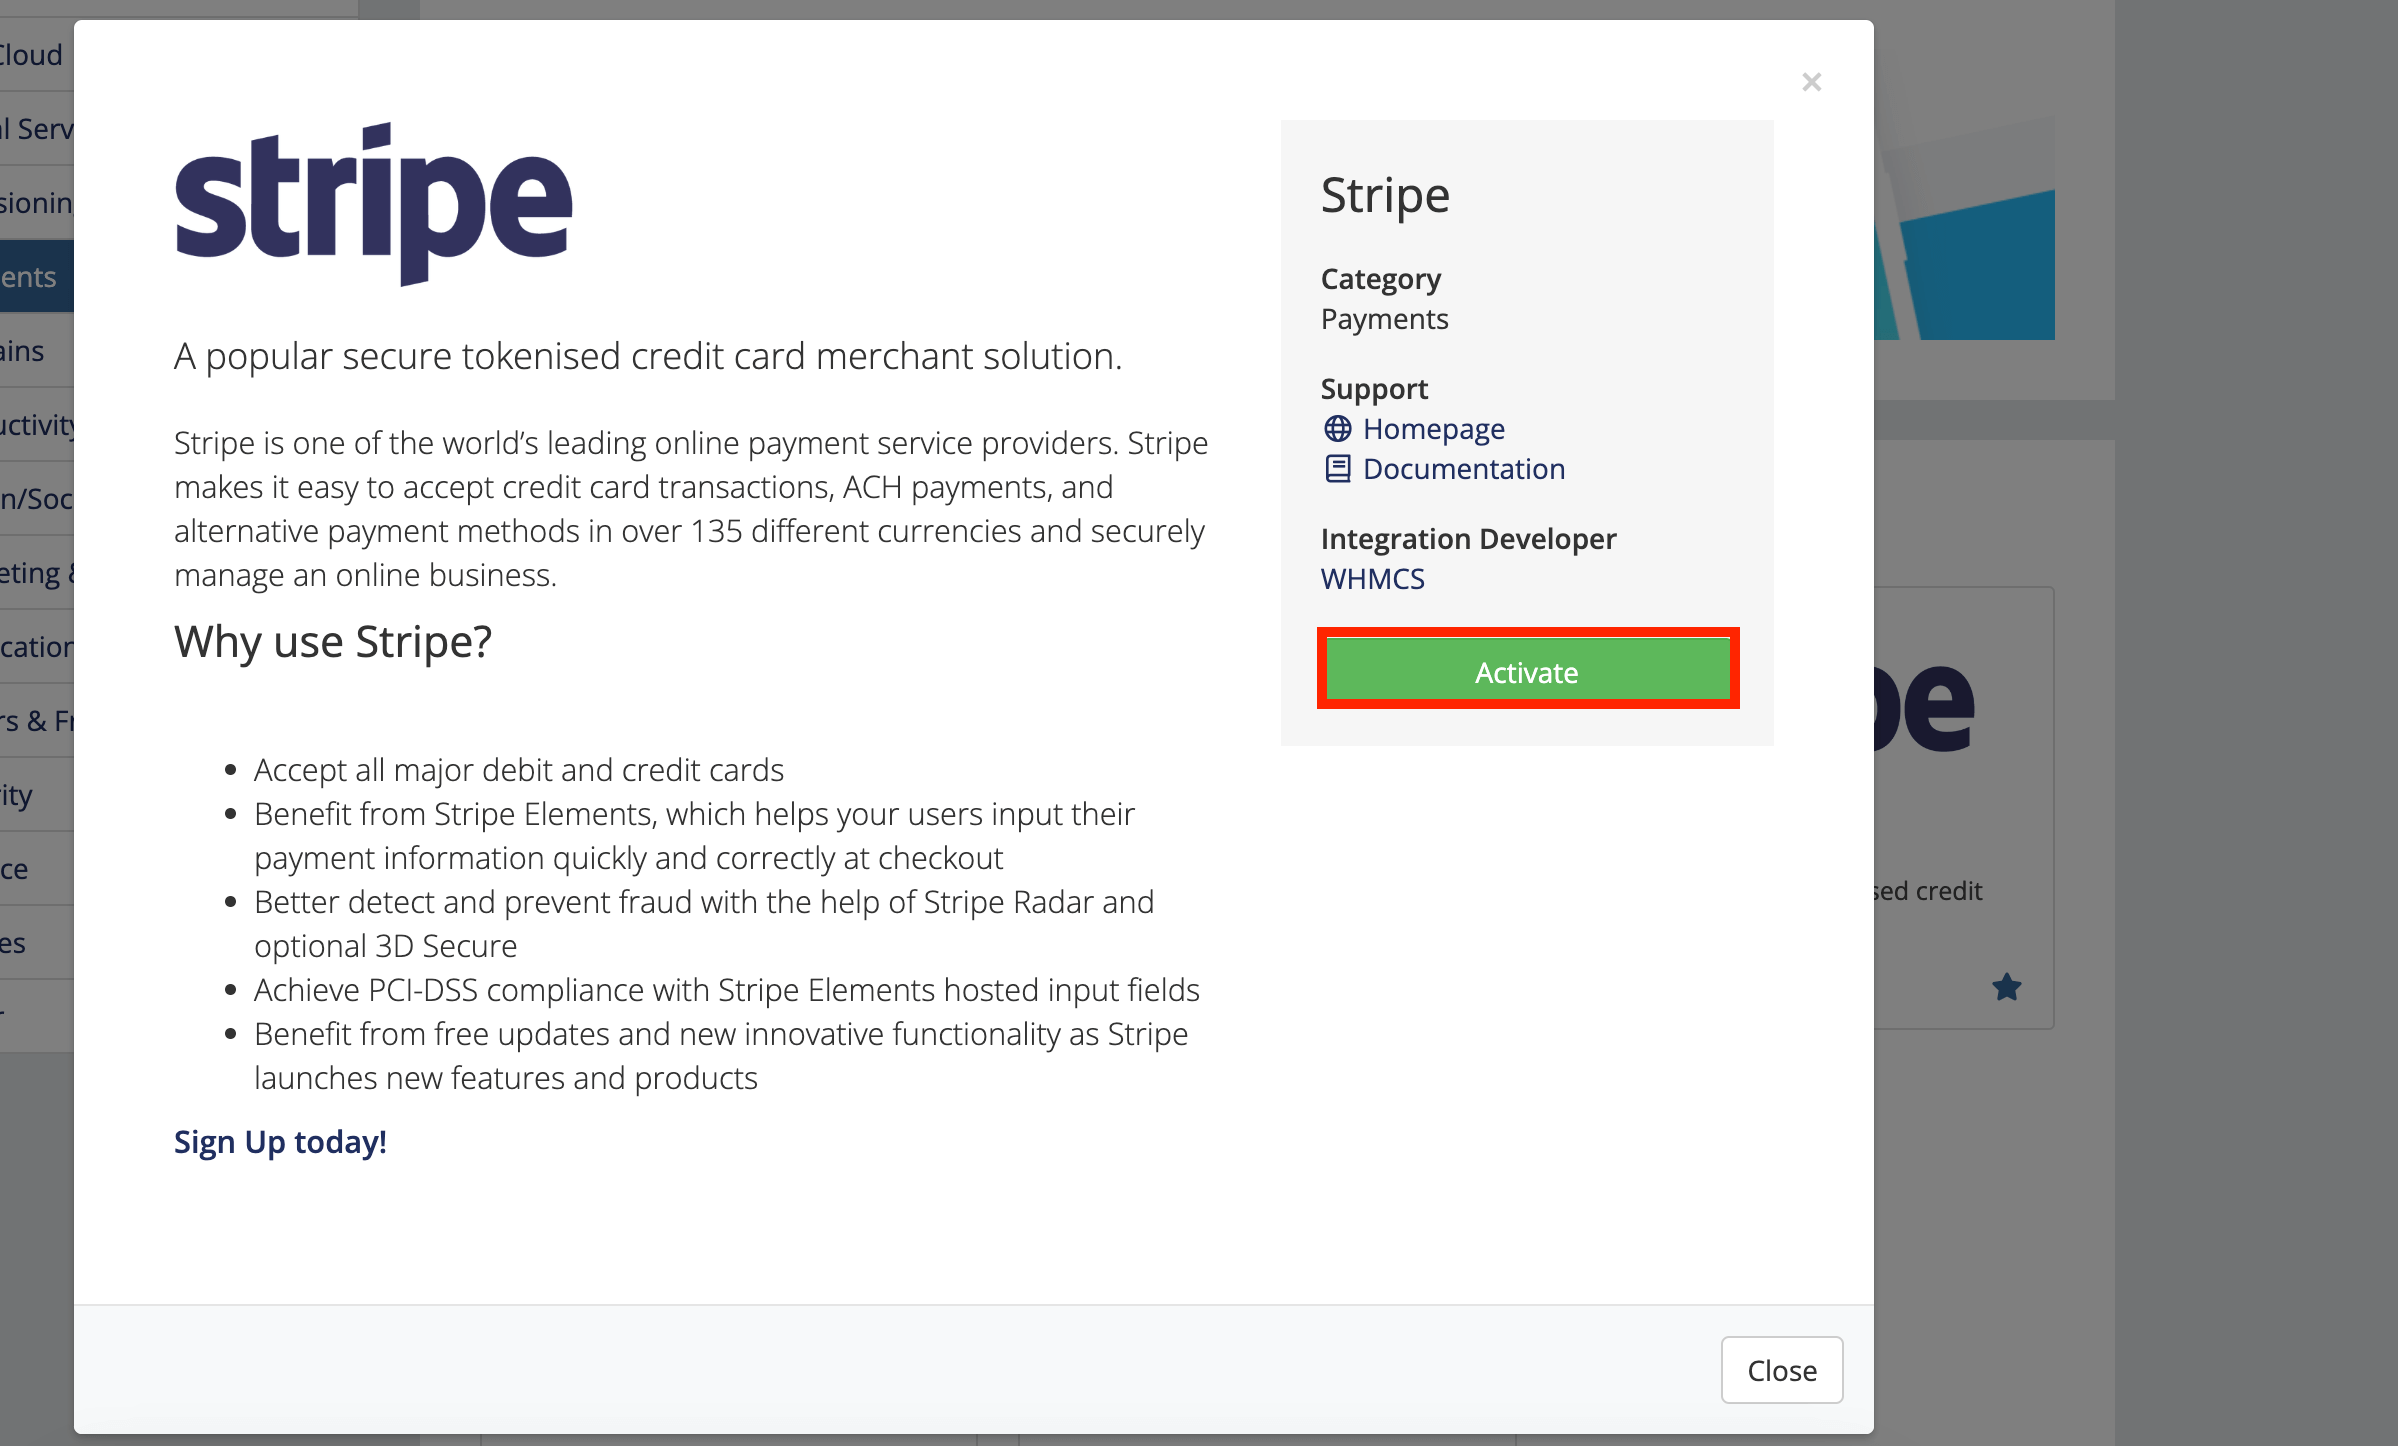Click the globe icon beside Homepage

click(x=1337, y=428)
